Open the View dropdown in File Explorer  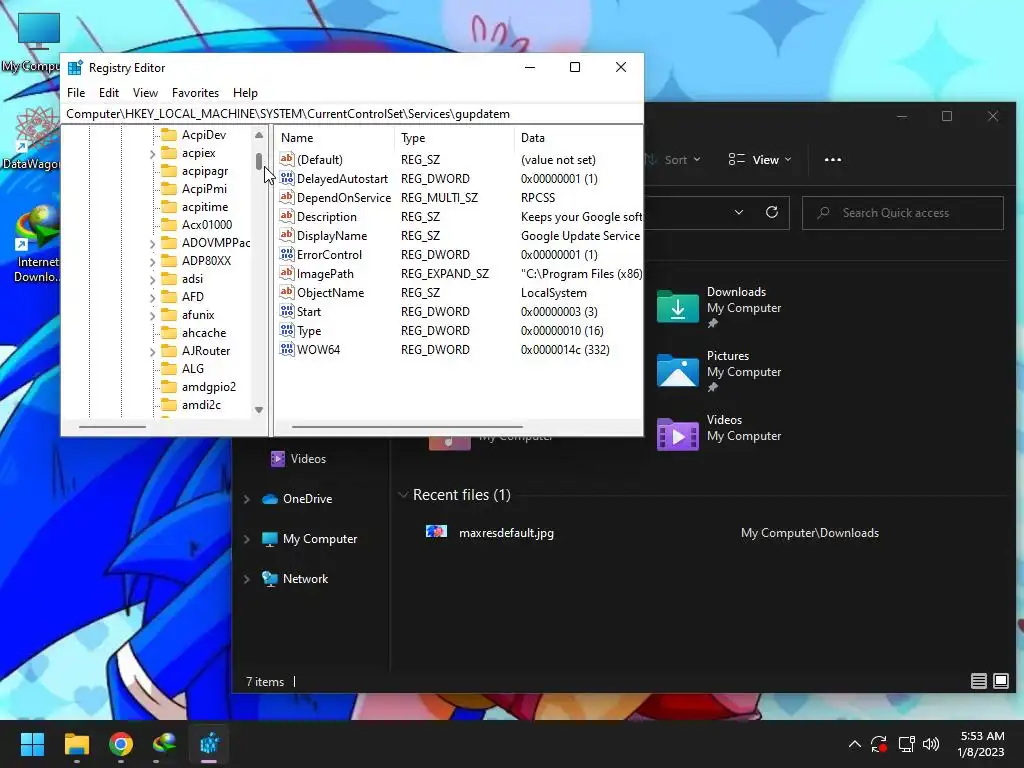pyautogui.click(x=760, y=160)
